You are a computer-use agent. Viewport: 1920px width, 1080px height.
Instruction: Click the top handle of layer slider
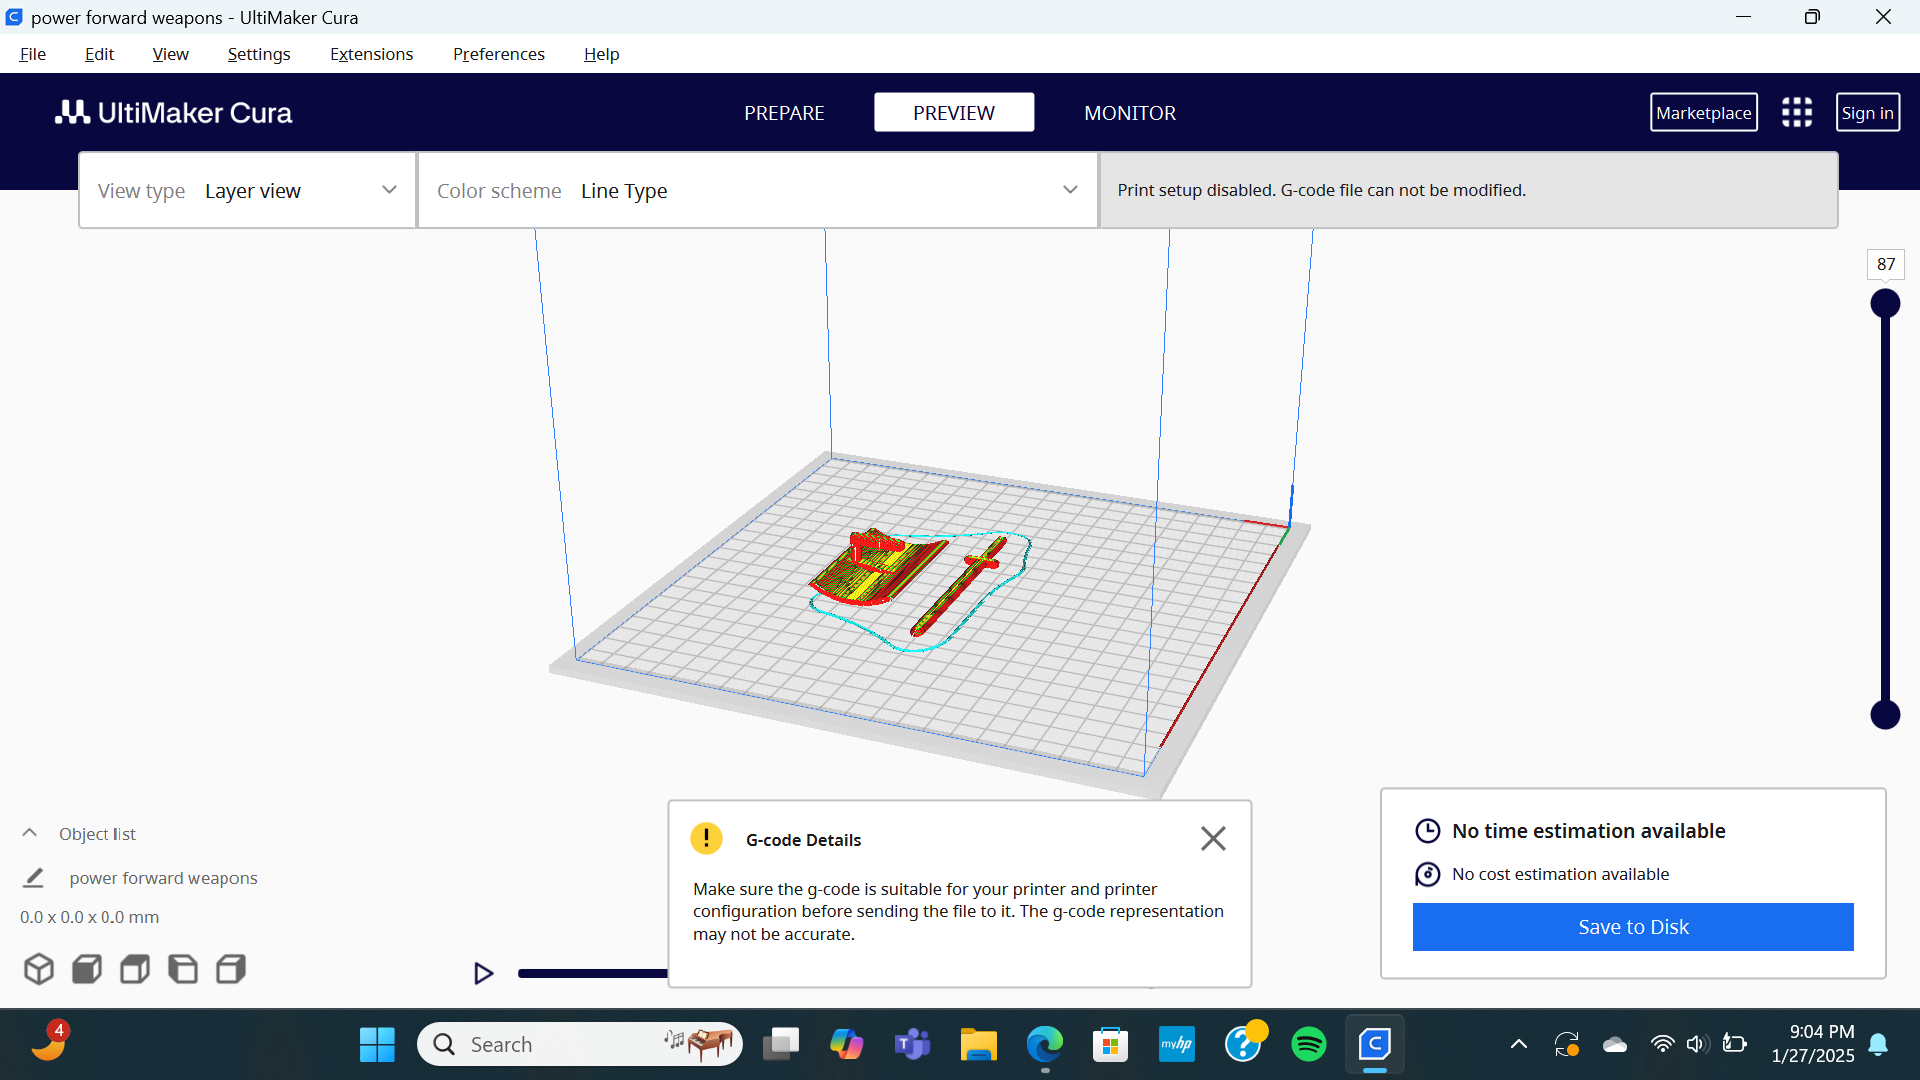[x=1885, y=303]
